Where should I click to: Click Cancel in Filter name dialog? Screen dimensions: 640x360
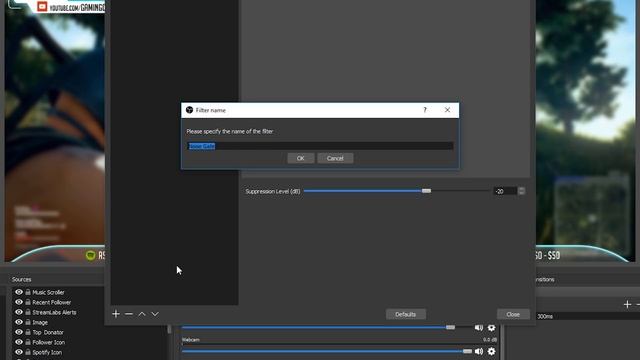click(335, 158)
